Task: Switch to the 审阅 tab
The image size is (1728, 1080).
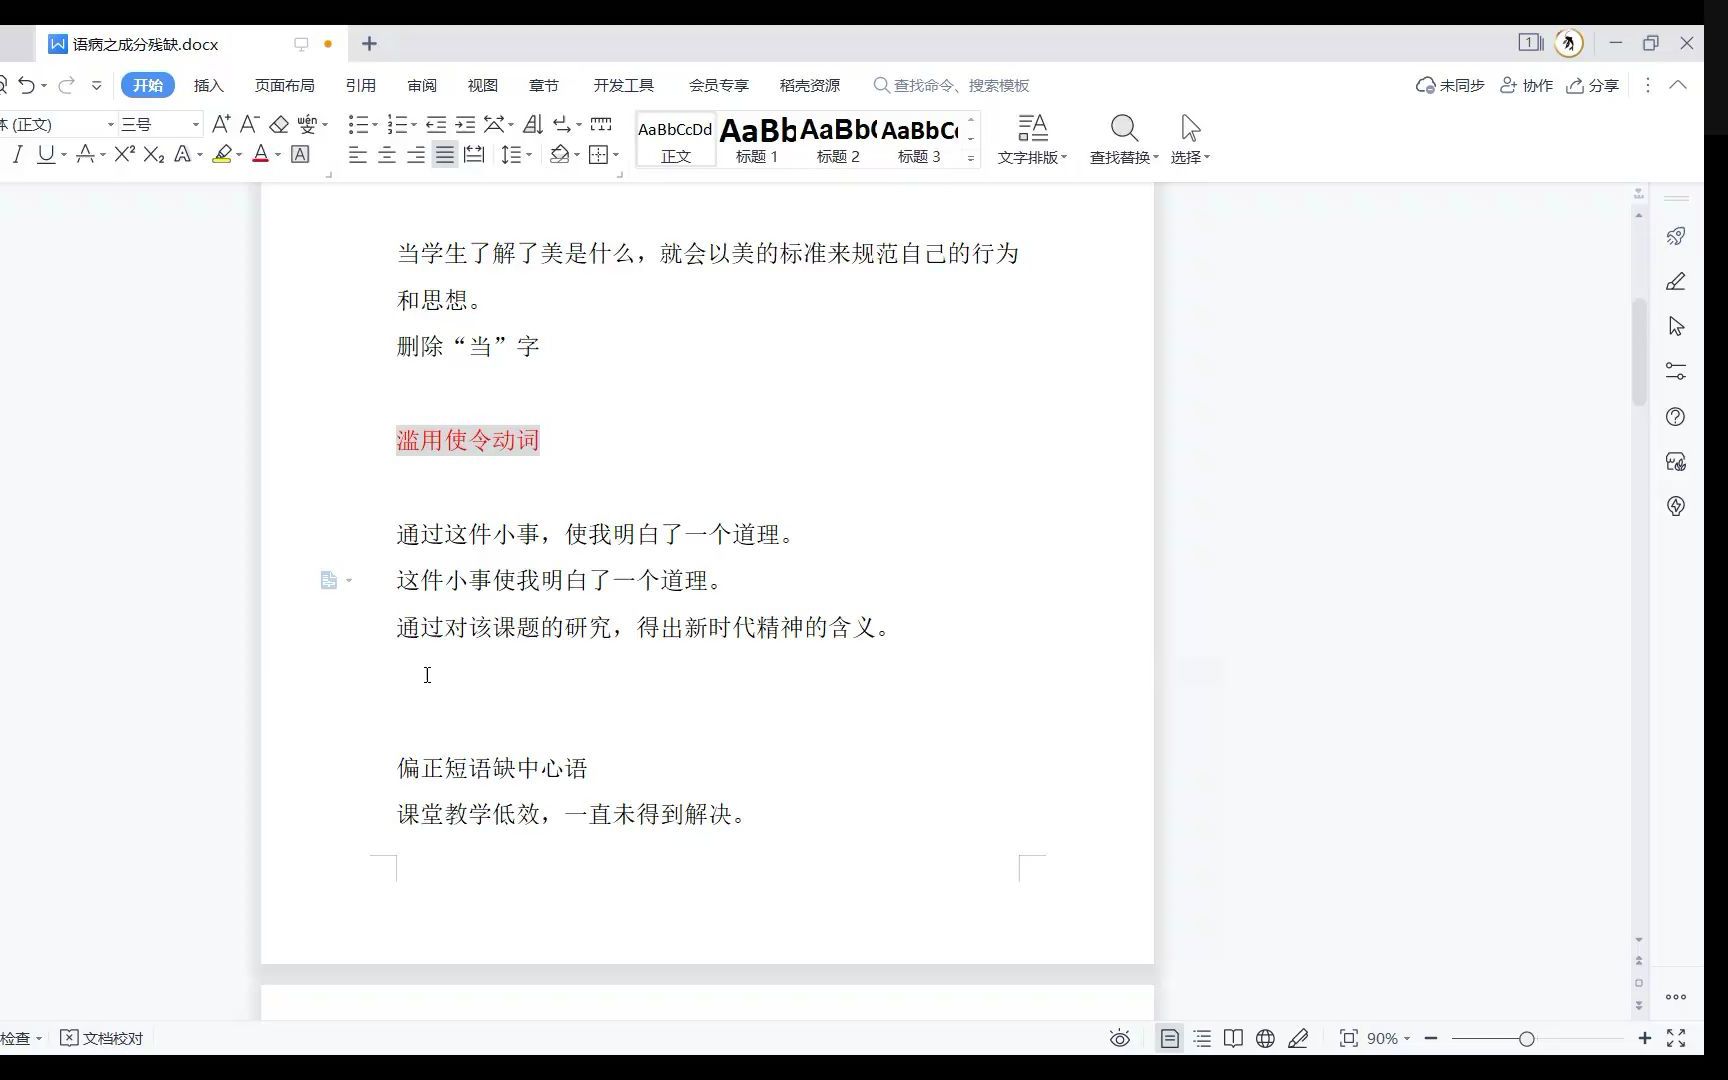Action: (422, 85)
